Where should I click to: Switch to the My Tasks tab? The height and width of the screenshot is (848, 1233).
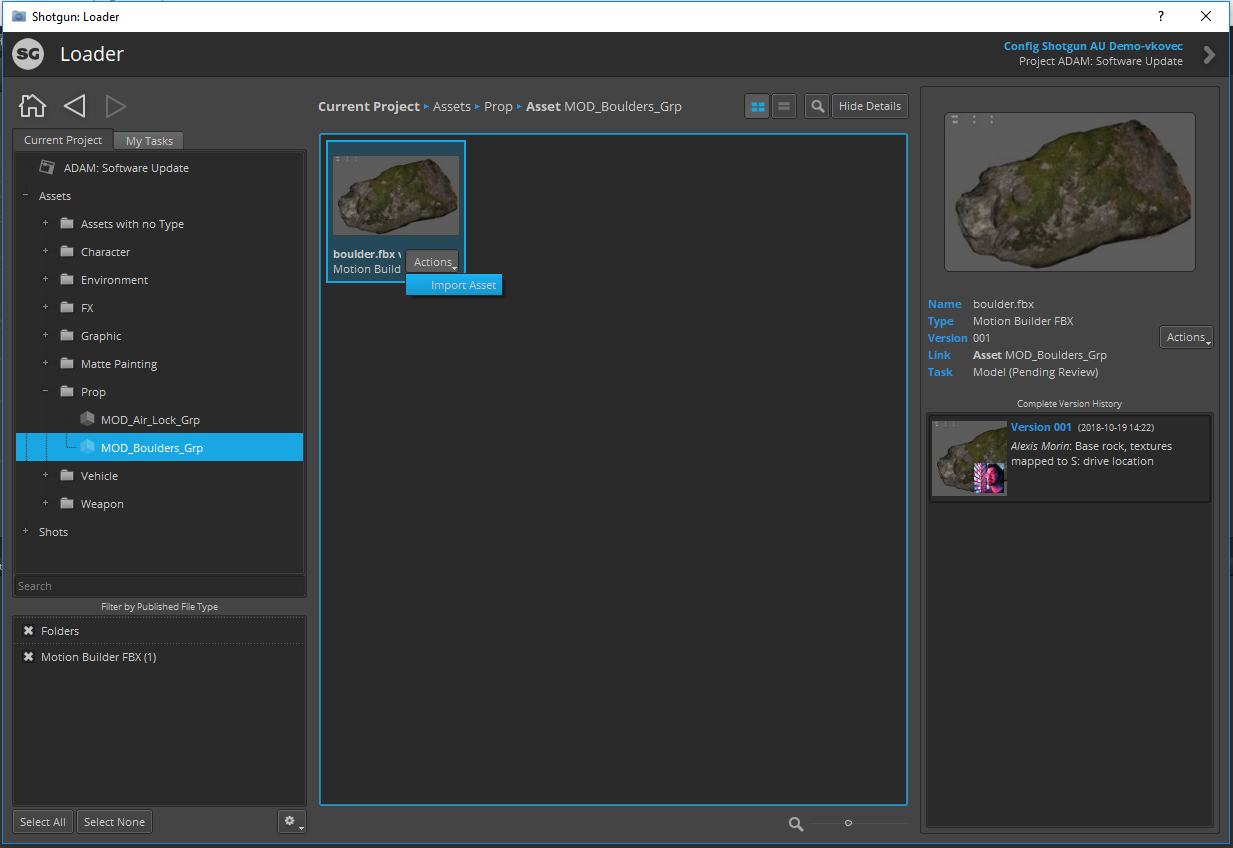click(x=148, y=140)
